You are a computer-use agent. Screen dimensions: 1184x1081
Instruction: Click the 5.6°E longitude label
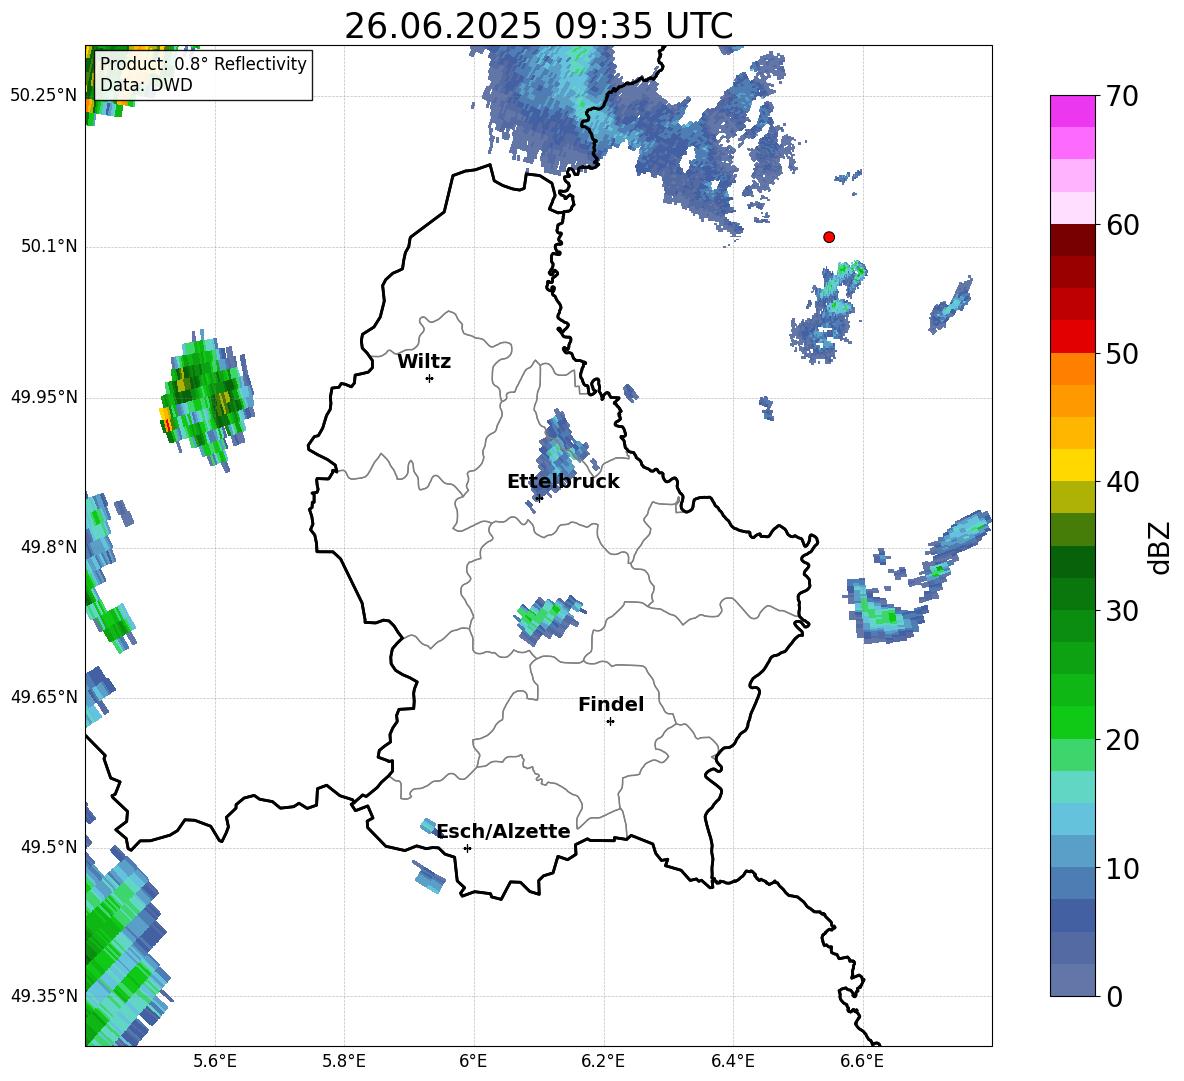(215, 1061)
